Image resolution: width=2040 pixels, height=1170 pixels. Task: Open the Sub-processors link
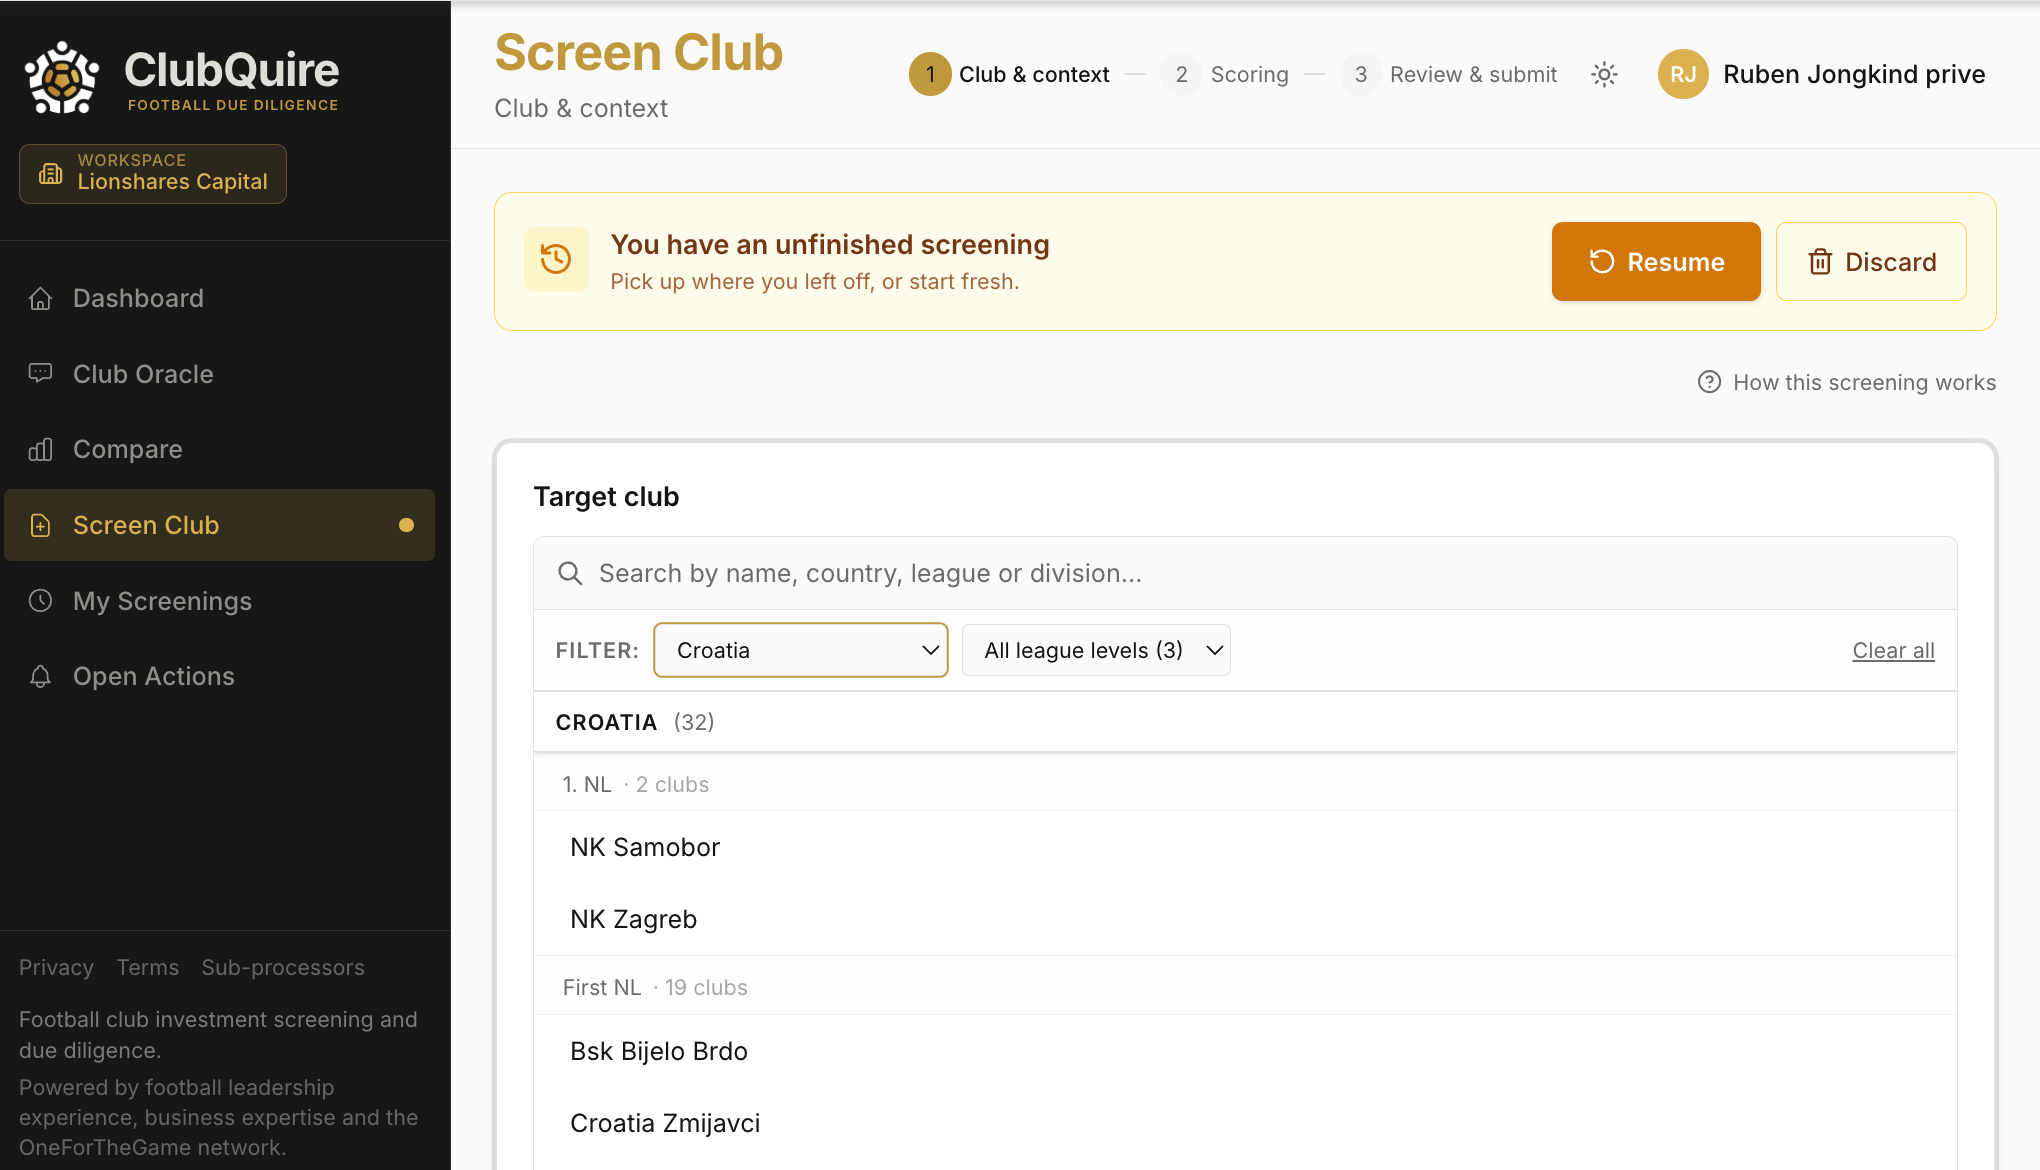coord(283,967)
